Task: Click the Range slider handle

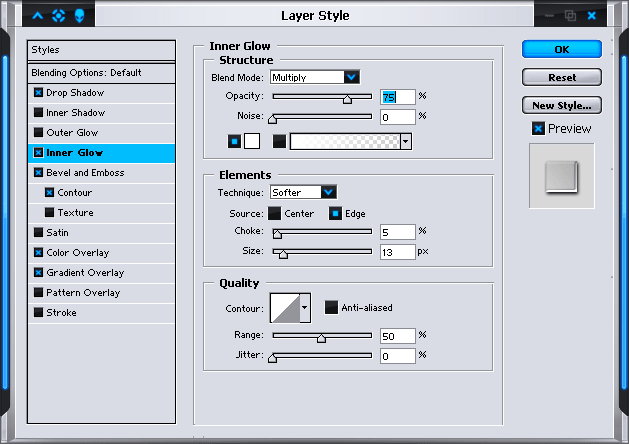Action: 321,338
